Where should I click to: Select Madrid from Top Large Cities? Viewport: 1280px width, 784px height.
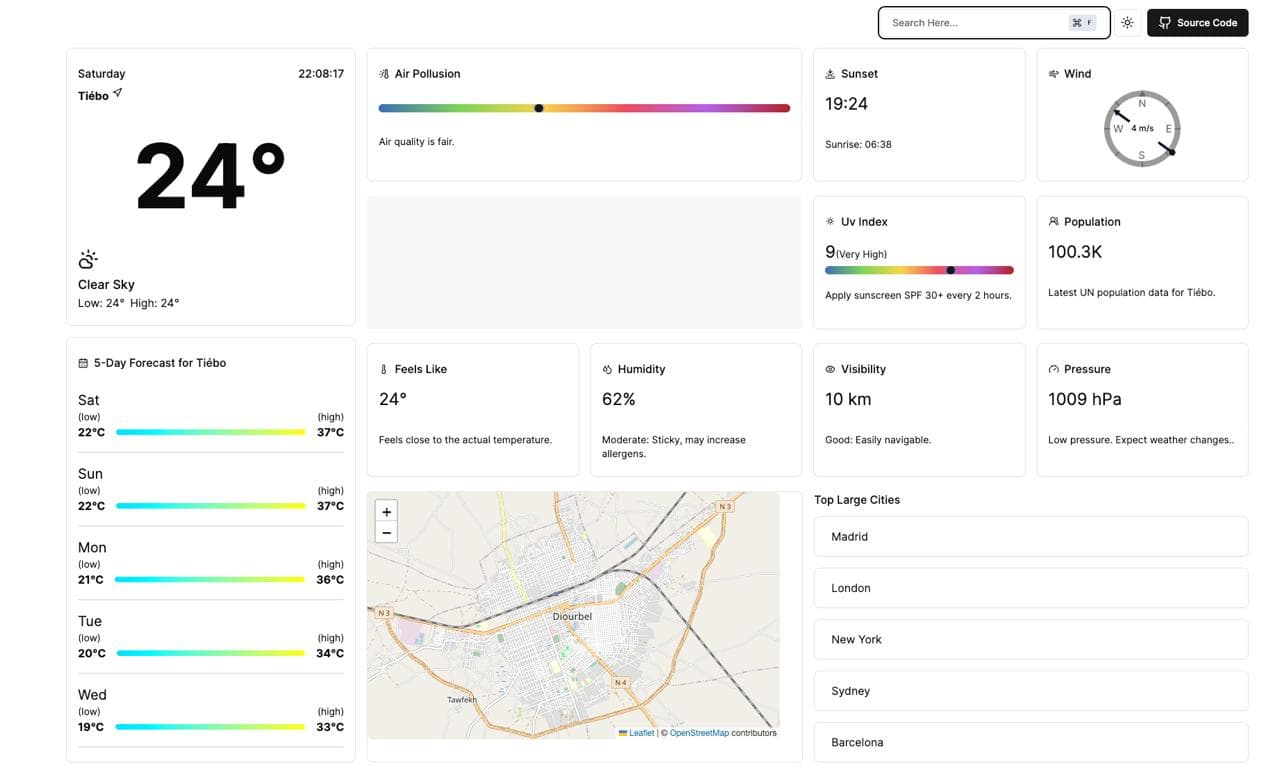click(x=1031, y=537)
